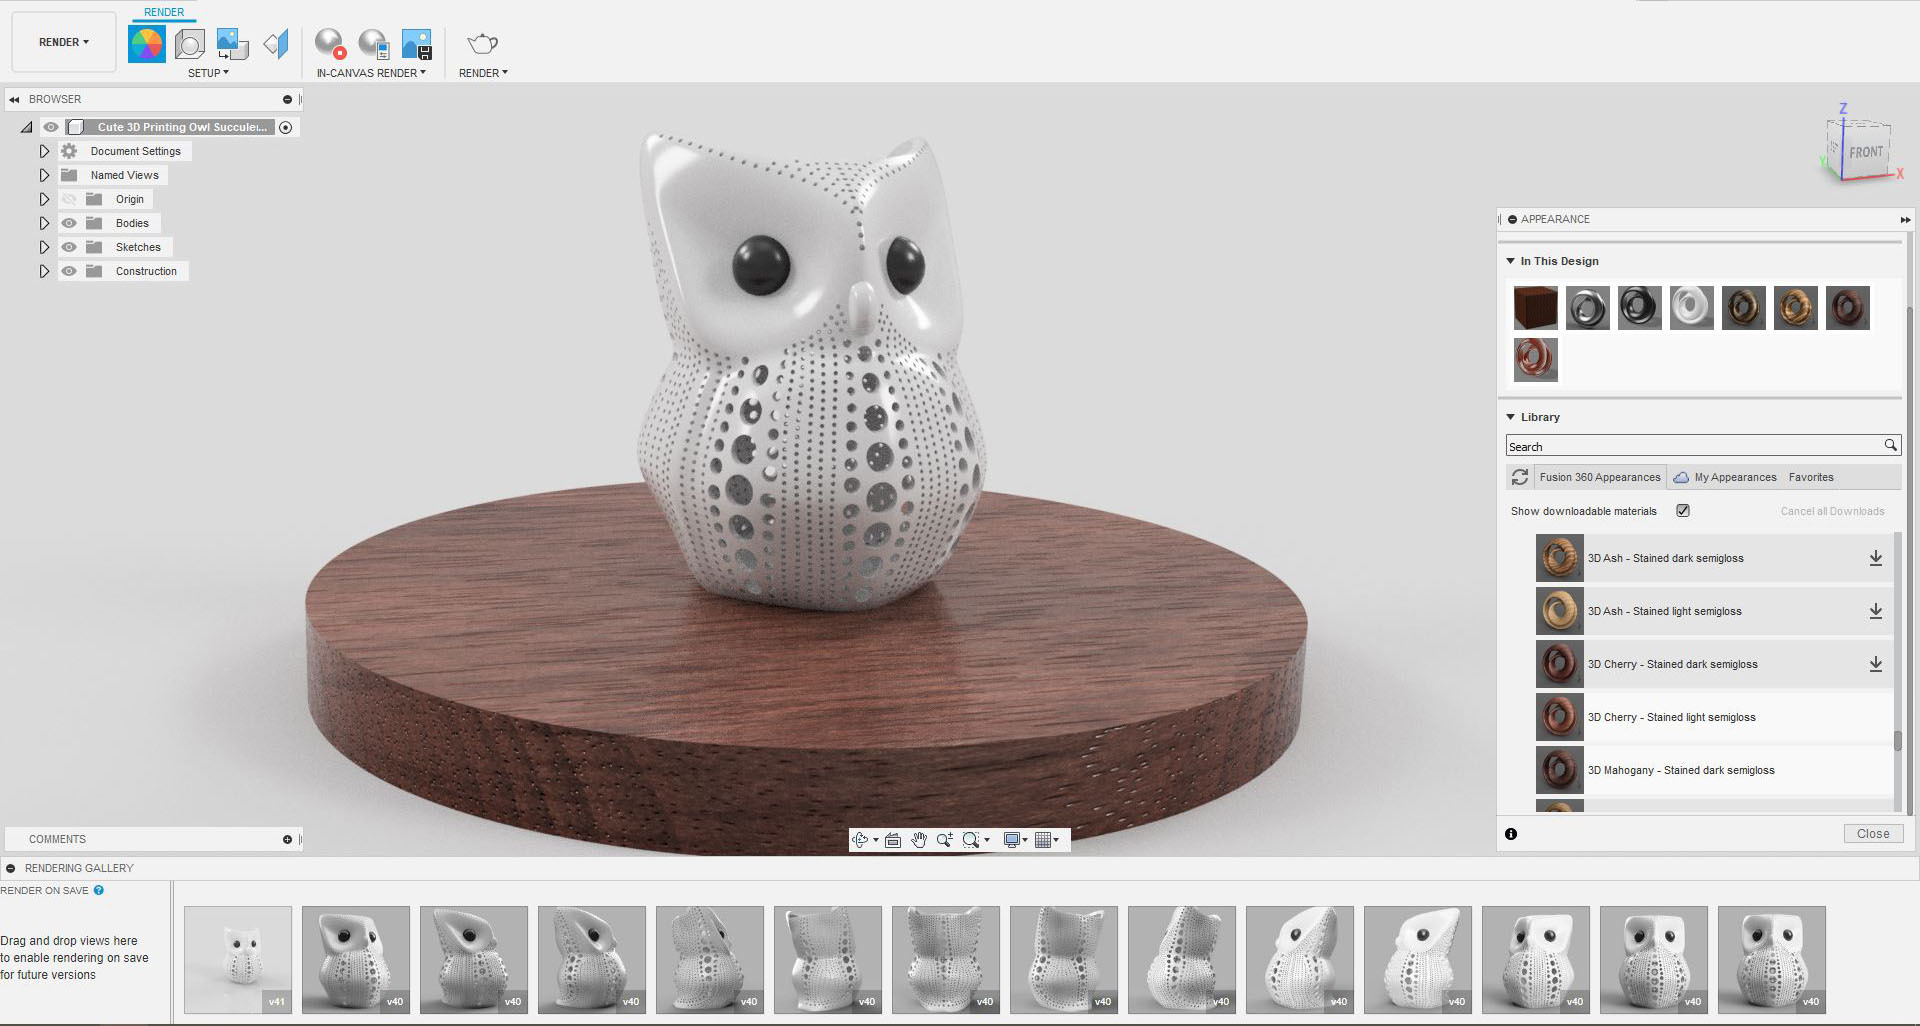
Task: Click the info icon in Appearance panel
Action: [1511, 834]
